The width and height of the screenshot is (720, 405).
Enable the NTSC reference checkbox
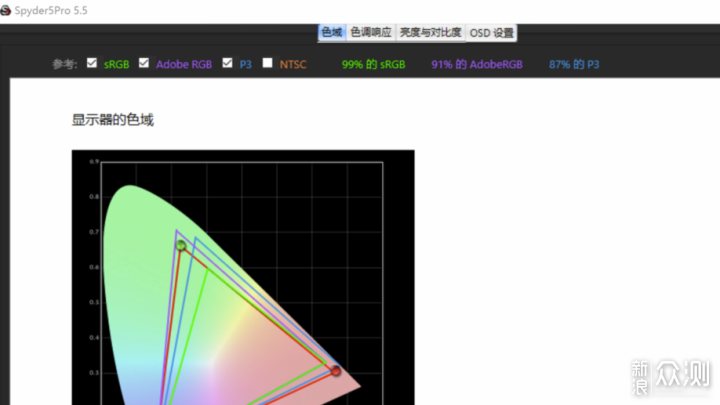point(267,63)
